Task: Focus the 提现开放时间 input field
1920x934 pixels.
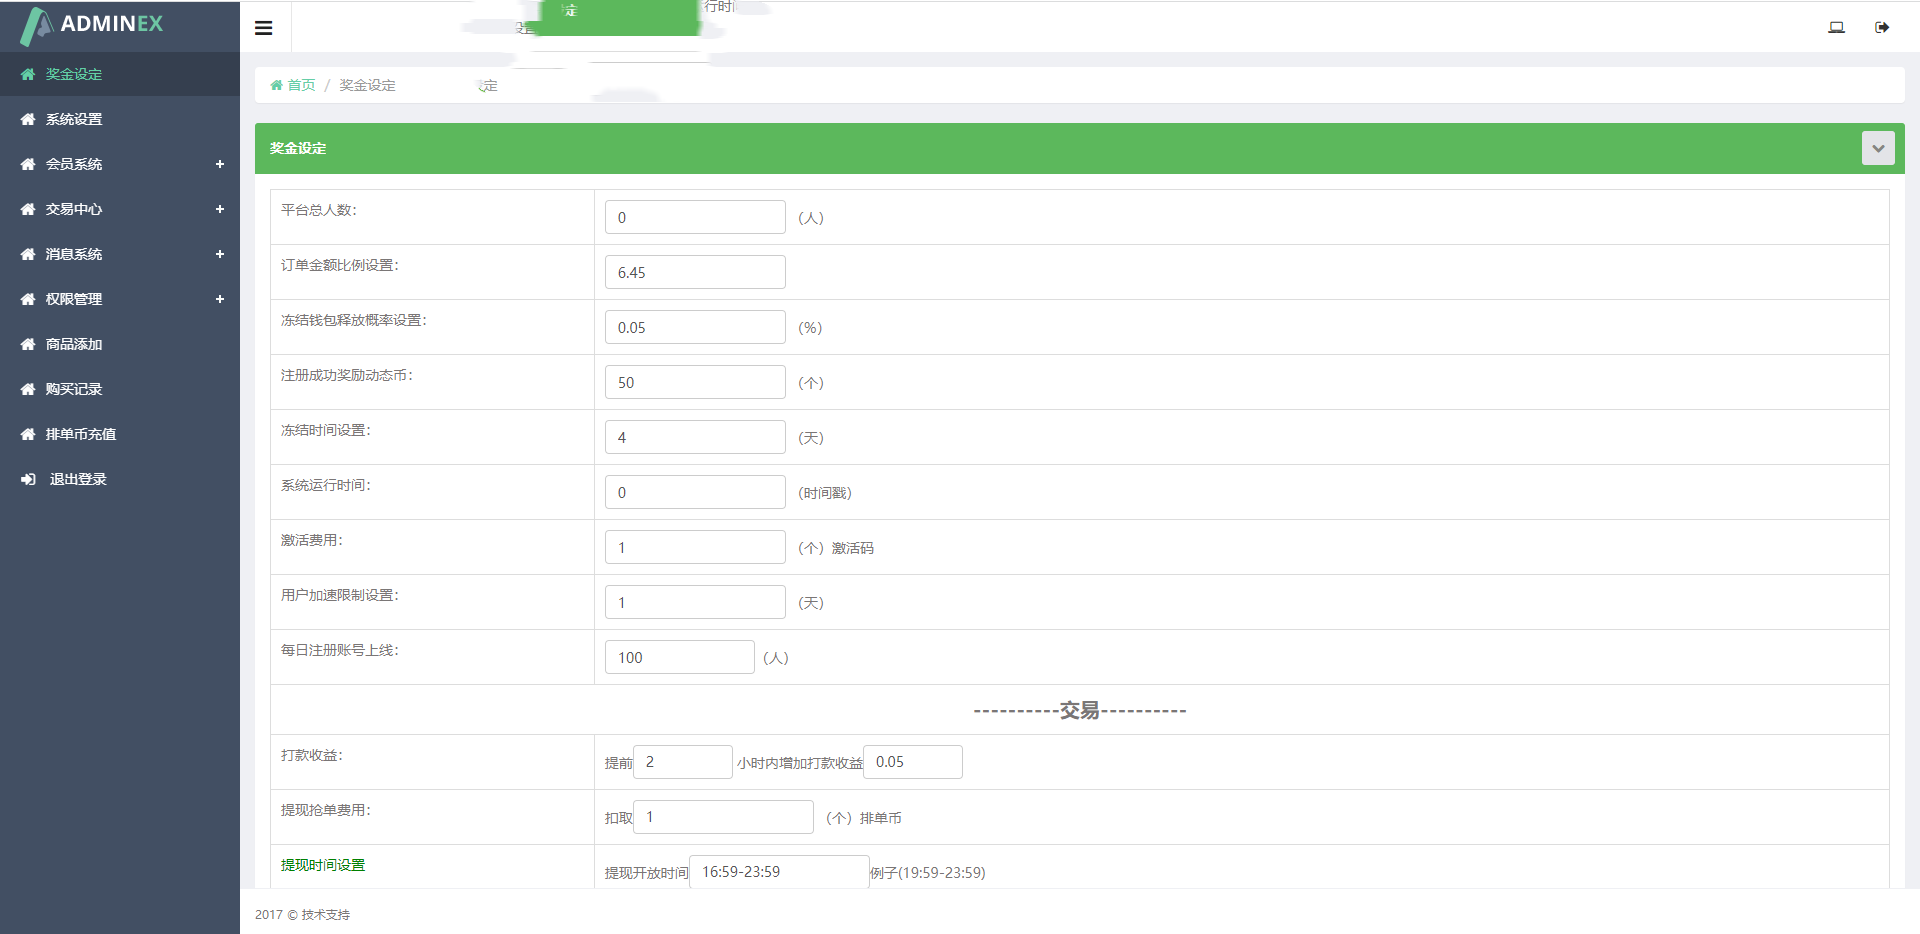Action: click(778, 872)
